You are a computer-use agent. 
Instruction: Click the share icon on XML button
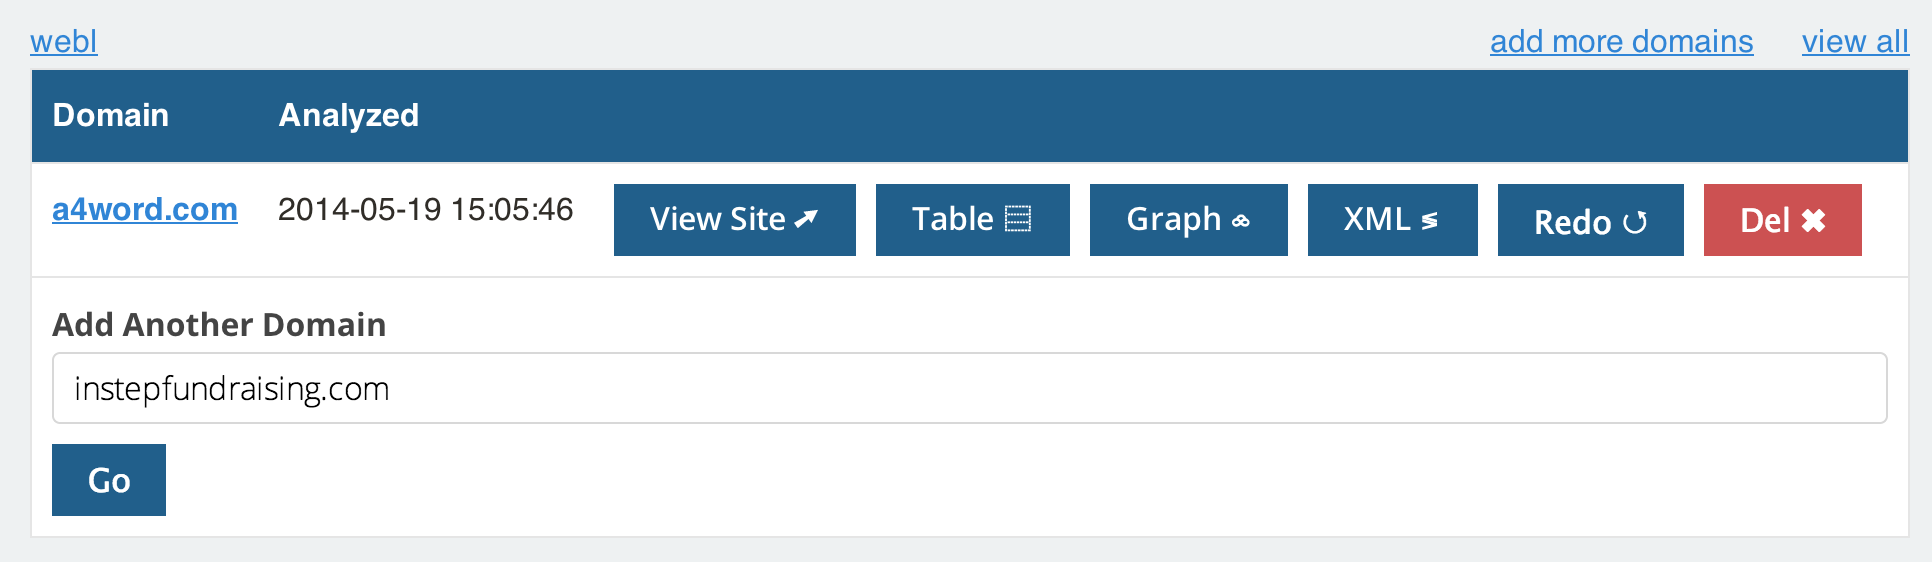[x=1430, y=220]
